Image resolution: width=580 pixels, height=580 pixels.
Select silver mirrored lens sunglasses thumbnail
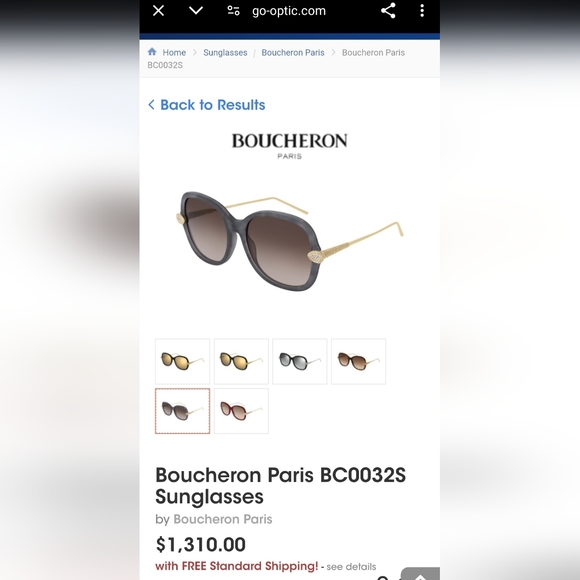click(x=300, y=361)
